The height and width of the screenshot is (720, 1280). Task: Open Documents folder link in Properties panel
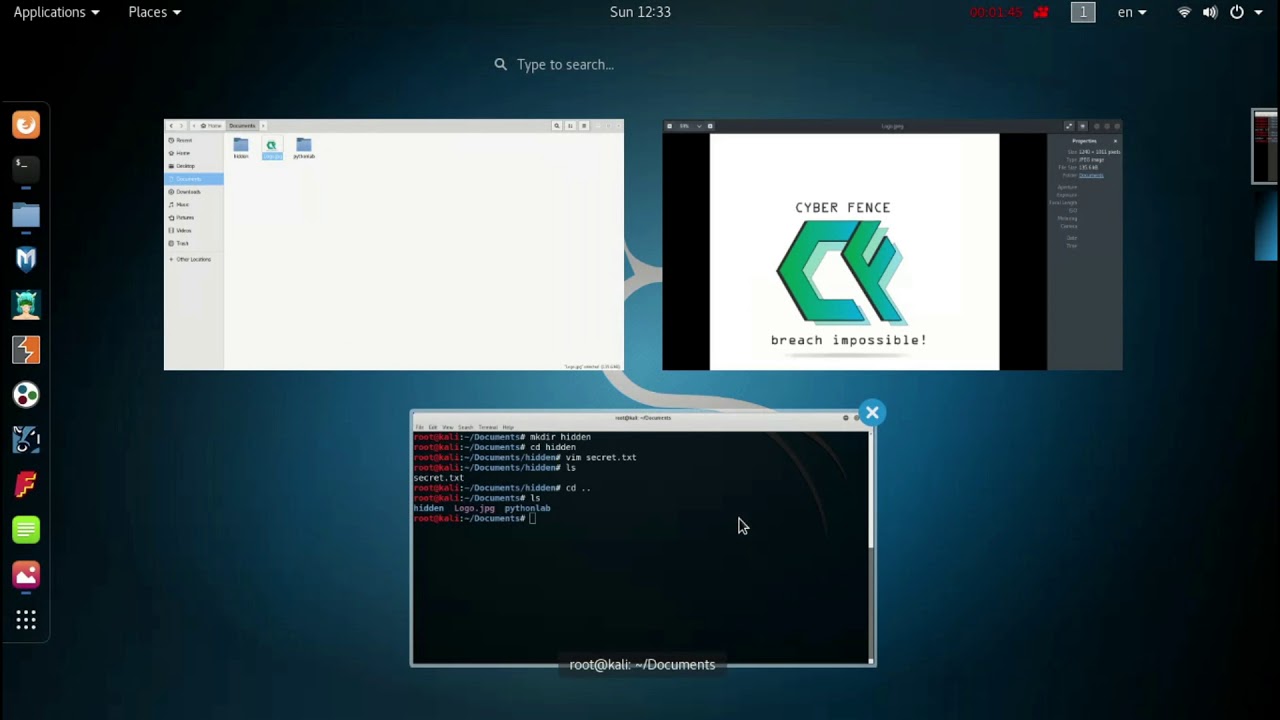tap(1091, 175)
